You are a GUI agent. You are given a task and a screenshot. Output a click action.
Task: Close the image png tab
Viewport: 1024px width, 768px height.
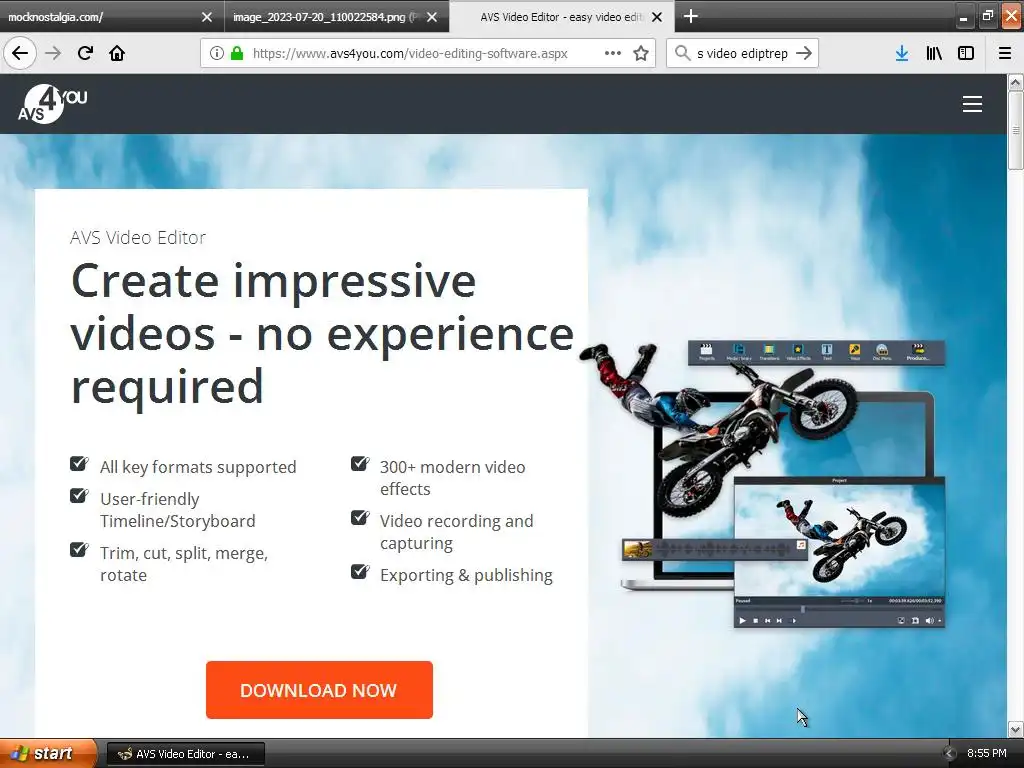[x=432, y=17]
